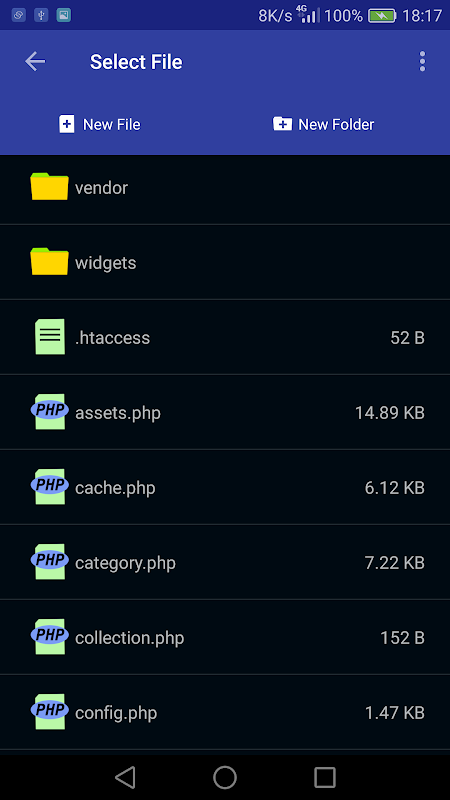Select the 14.89 KB assets.php size

390,413
